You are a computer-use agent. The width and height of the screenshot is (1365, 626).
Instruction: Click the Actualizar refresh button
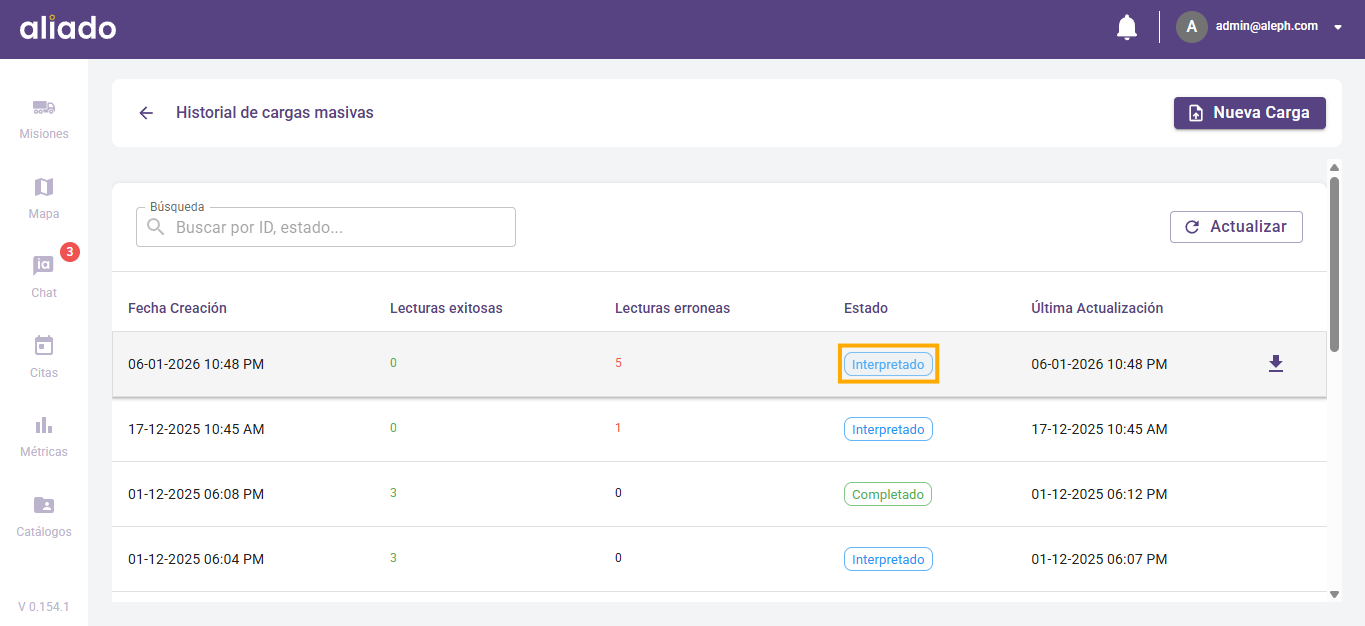1235,227
